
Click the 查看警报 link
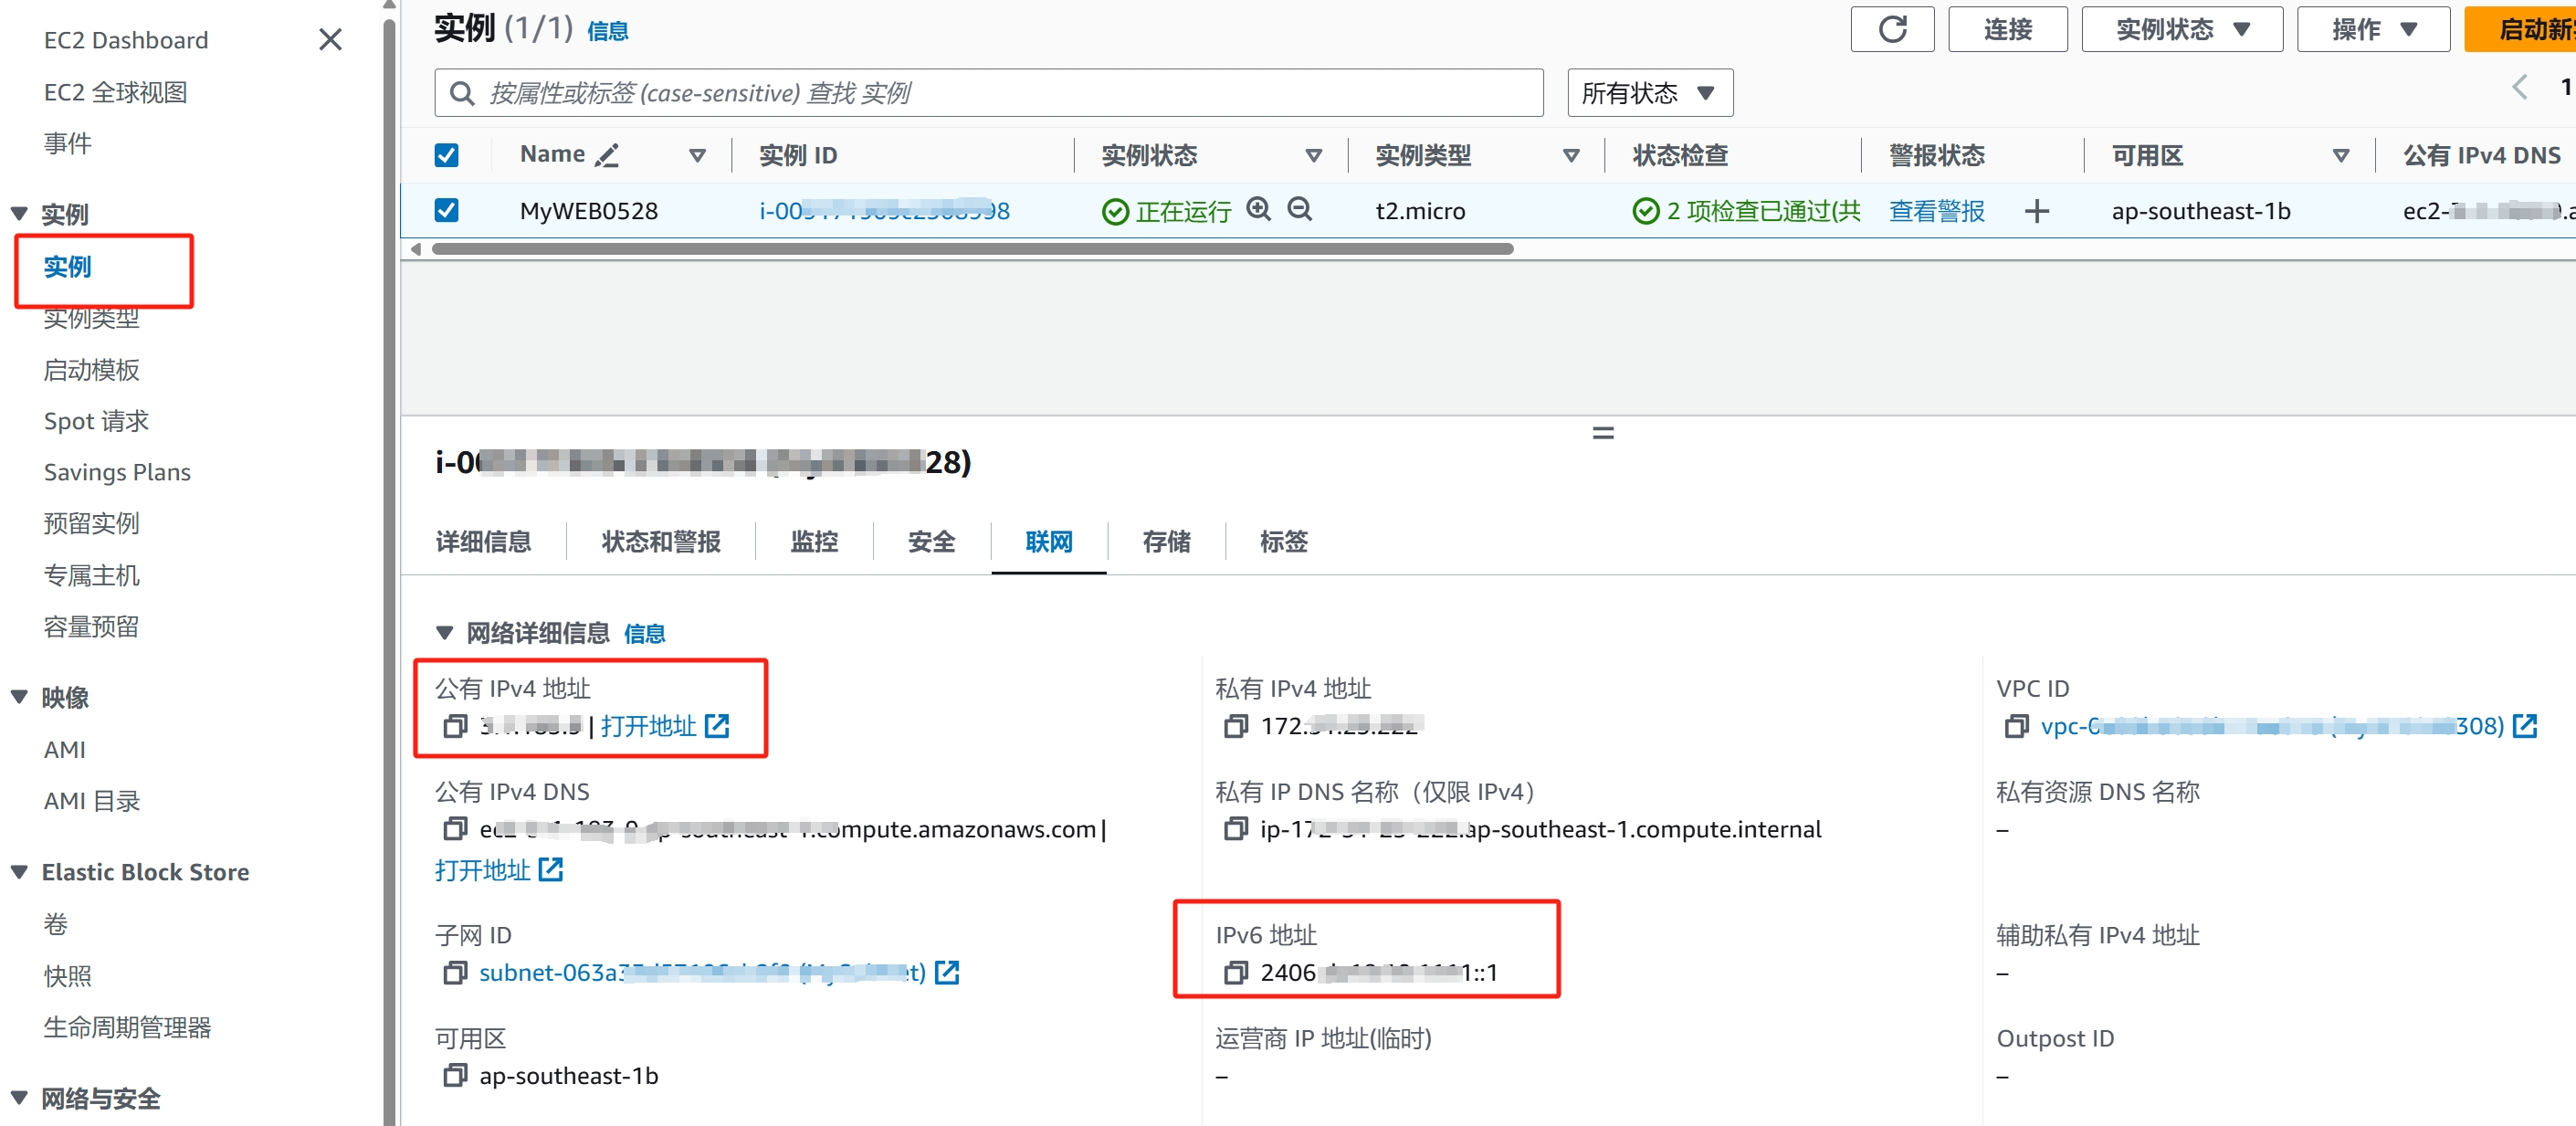click(x=1936, y=211)
